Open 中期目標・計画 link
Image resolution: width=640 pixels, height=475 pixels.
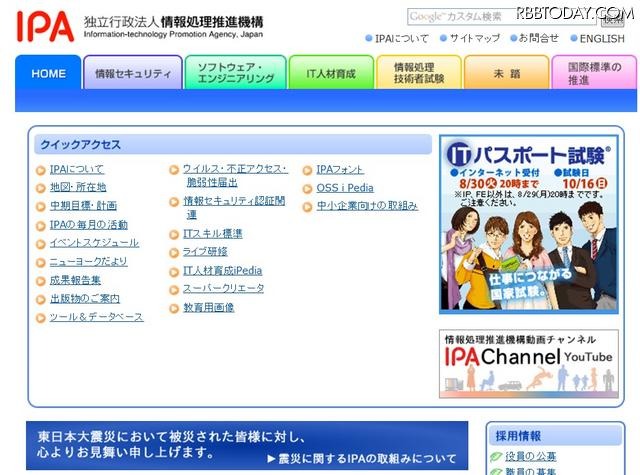pos(83,206)
